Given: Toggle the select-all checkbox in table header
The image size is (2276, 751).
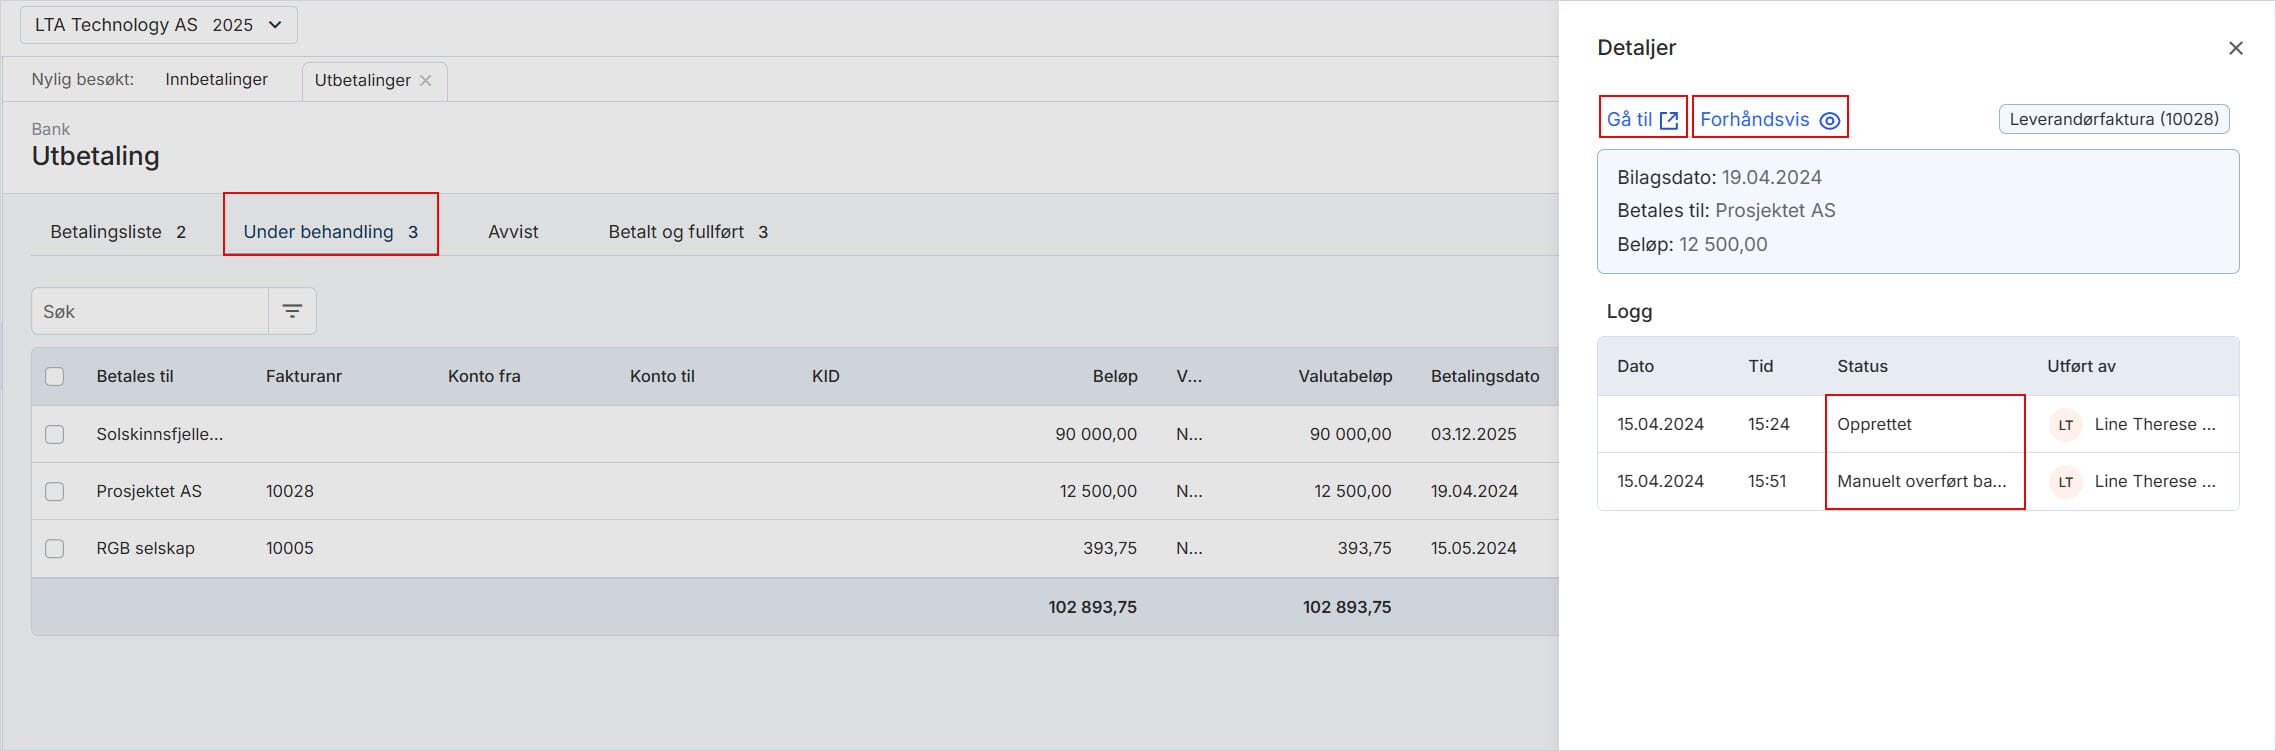Looking at the screenshot, I should [x=55, y=377].
